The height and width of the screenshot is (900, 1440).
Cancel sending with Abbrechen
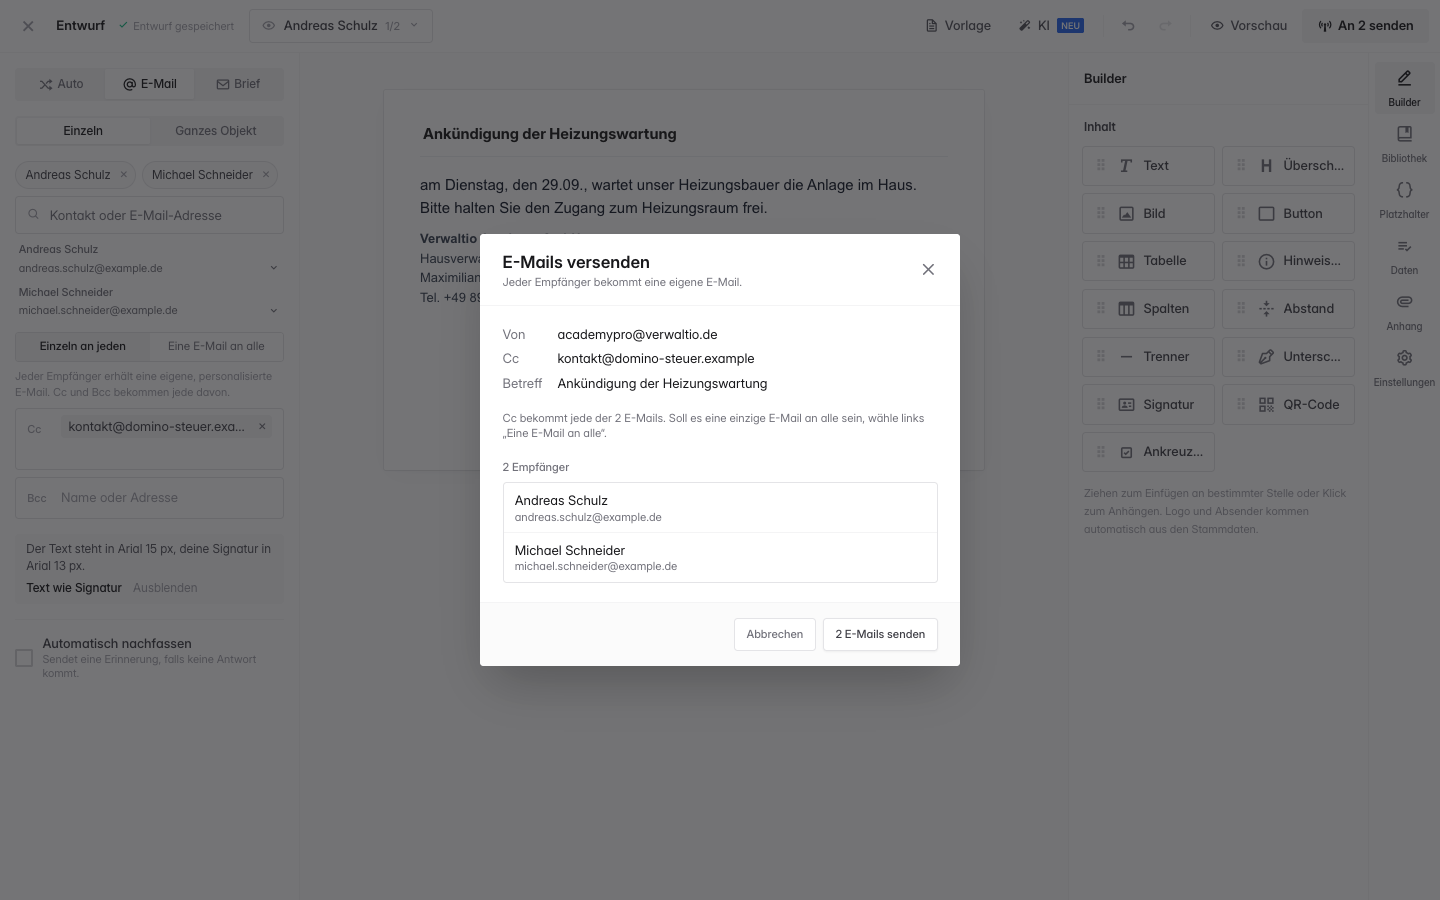(x=774, y=634)
